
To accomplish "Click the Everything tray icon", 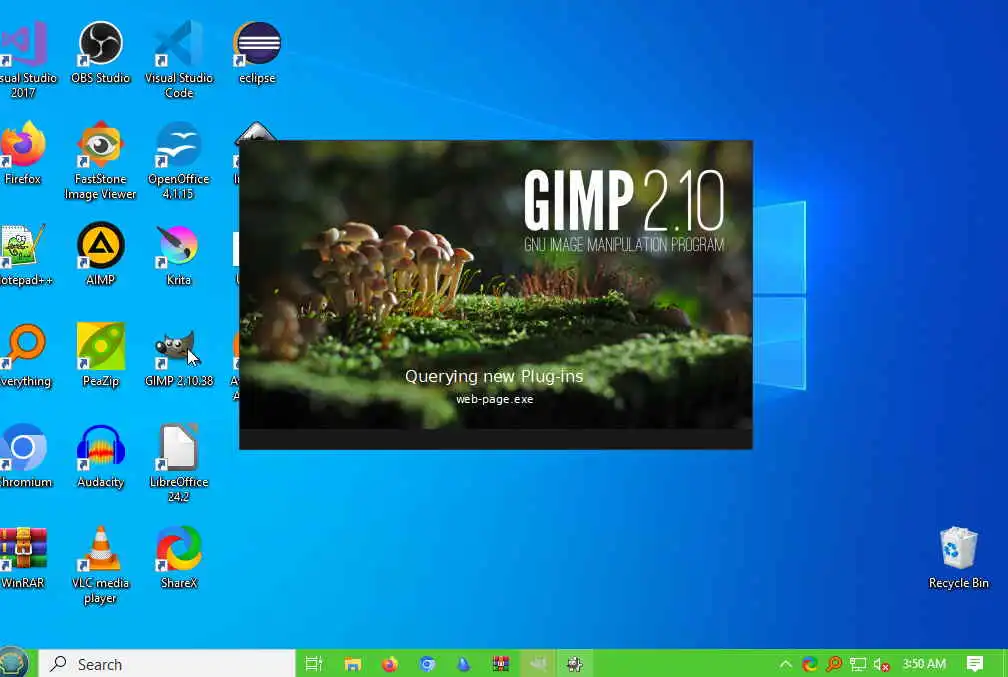I will coord(834,664).
